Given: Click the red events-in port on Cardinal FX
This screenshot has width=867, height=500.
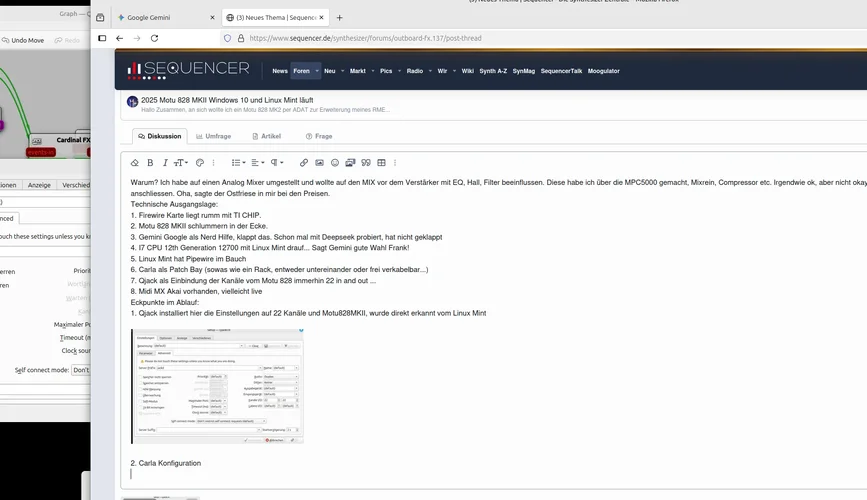Looking at the screenshot, I should click(41, 152).
